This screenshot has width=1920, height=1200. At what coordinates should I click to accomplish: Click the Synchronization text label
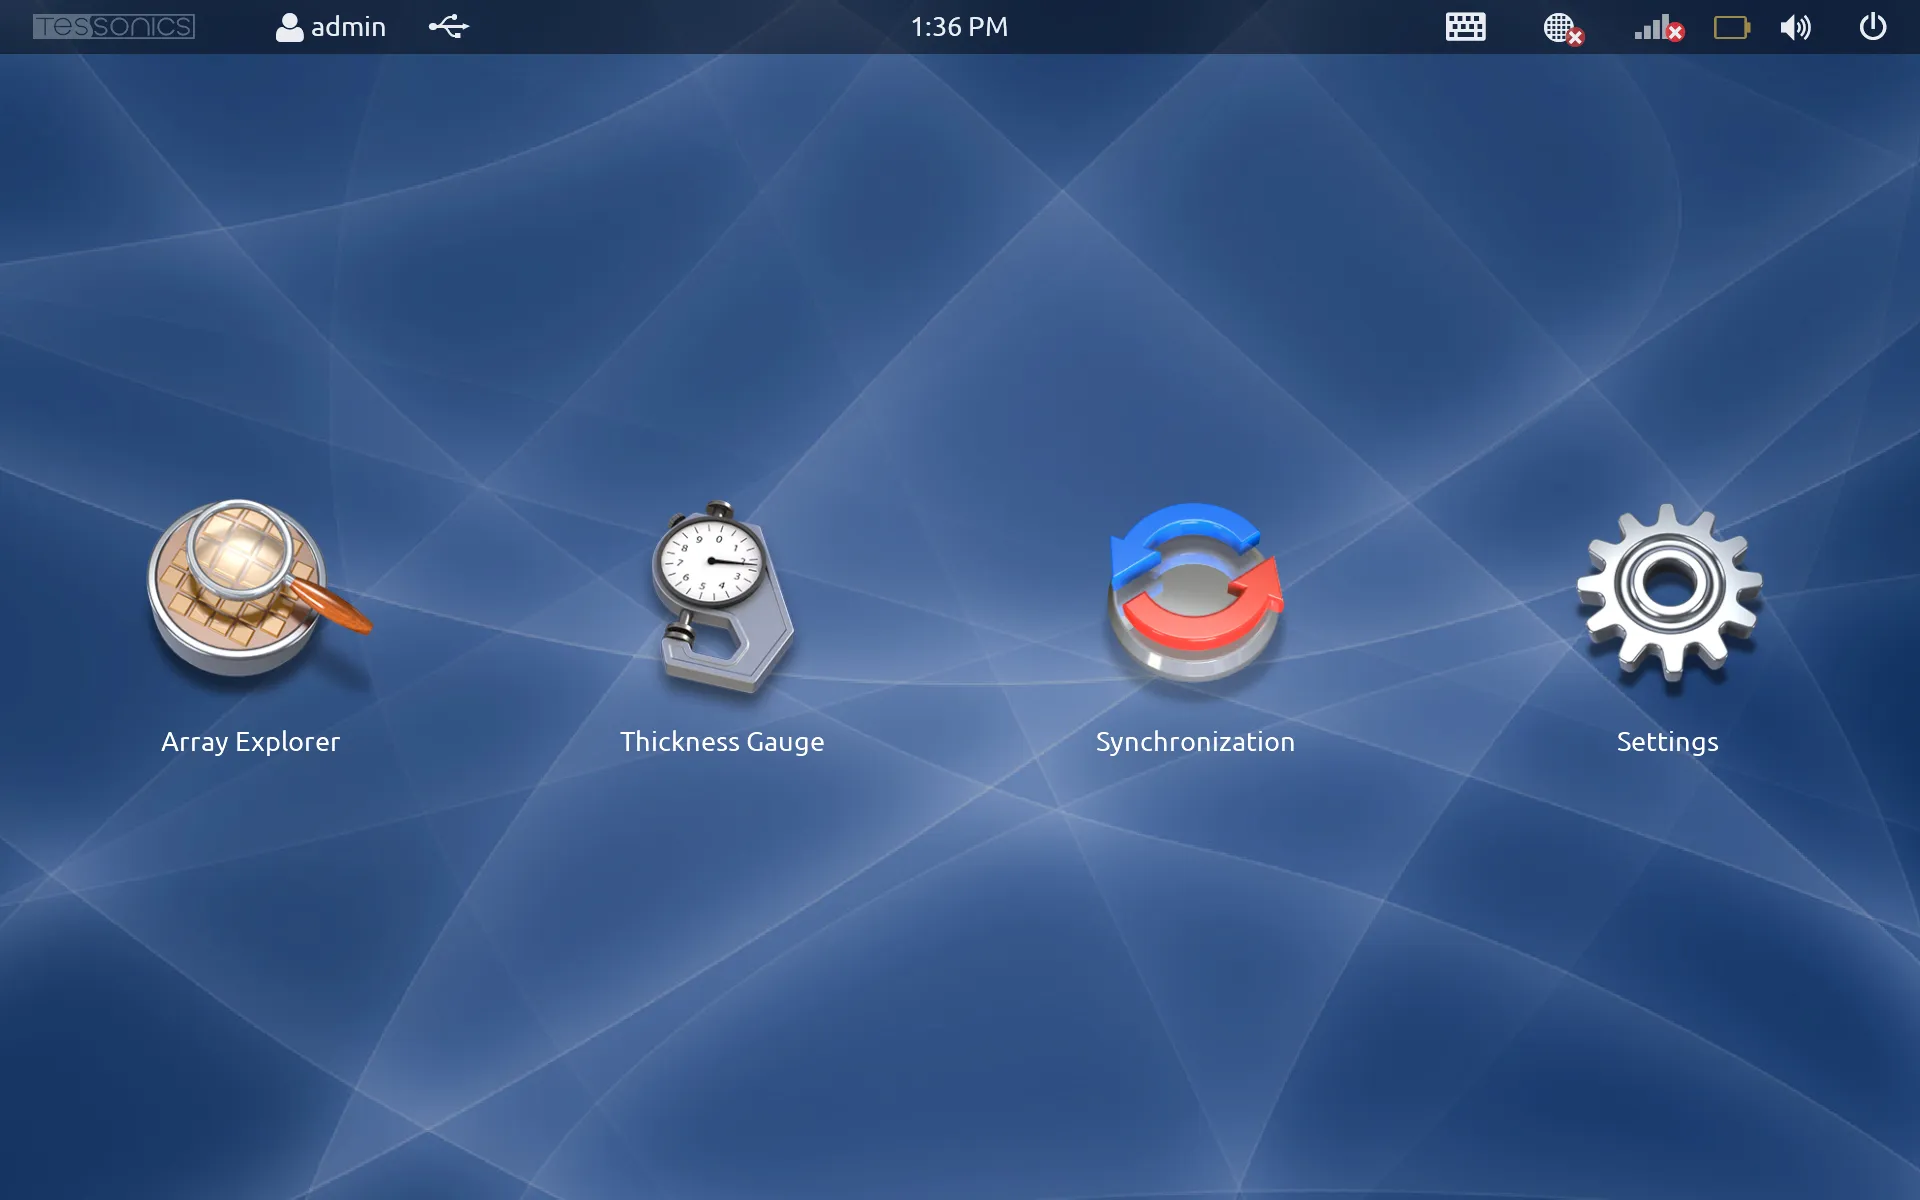coord(1195,741)
